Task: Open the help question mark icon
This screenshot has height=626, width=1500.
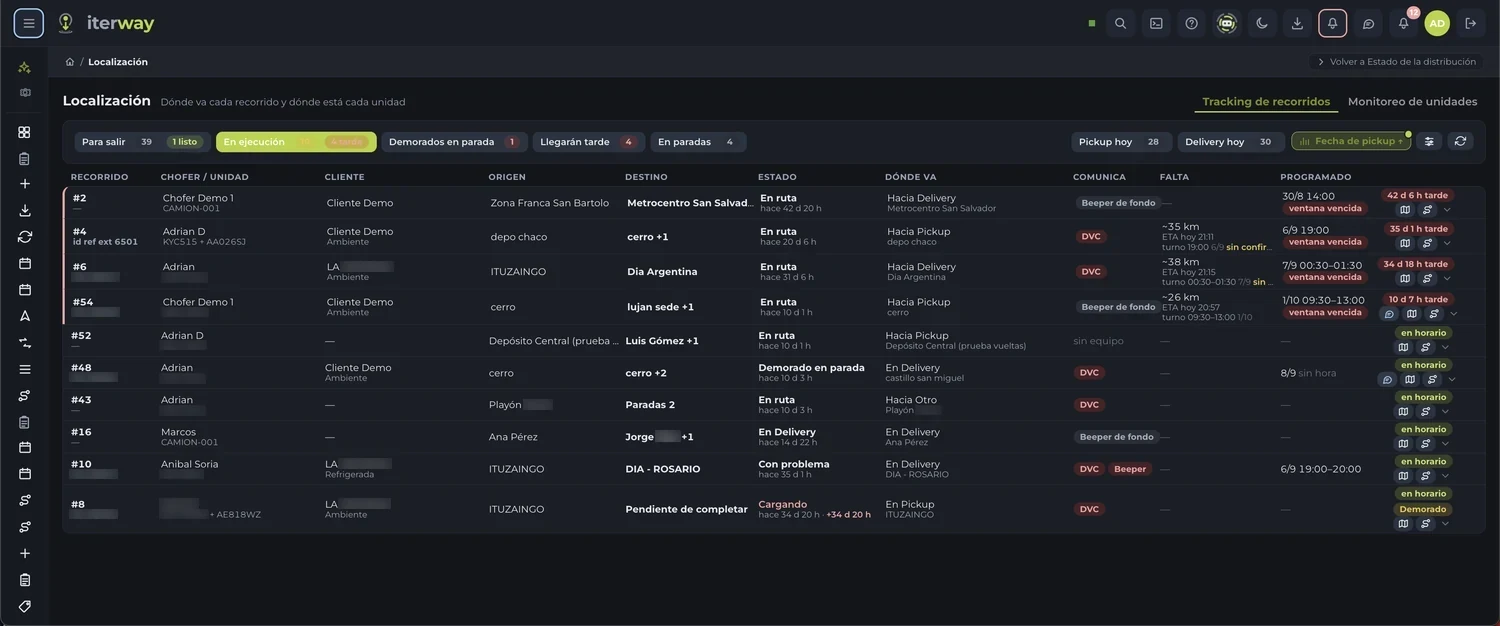Action: click(x=1191, y=23)
